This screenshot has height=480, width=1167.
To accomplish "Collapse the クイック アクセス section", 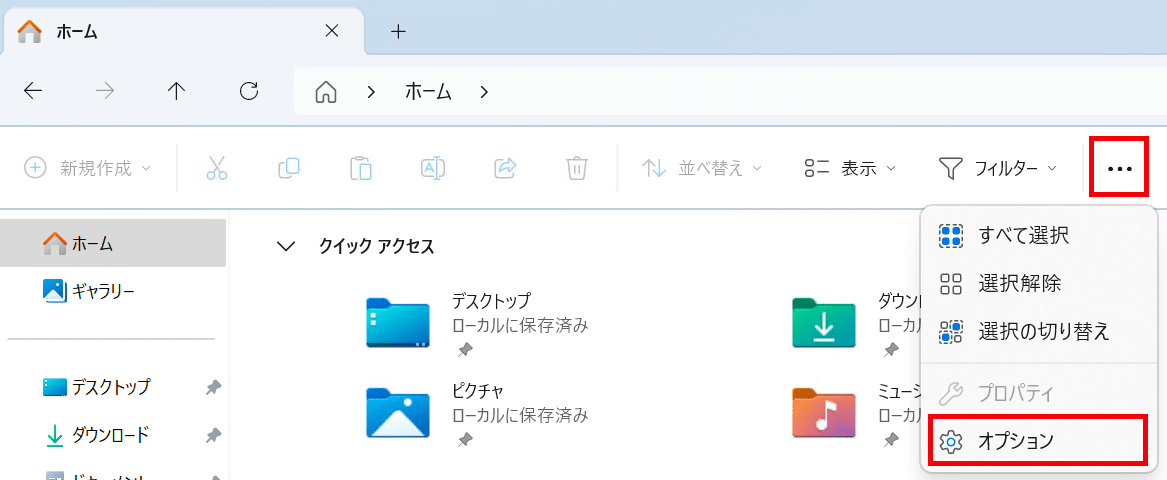I will pyautogui.click(x=285, y=246).
